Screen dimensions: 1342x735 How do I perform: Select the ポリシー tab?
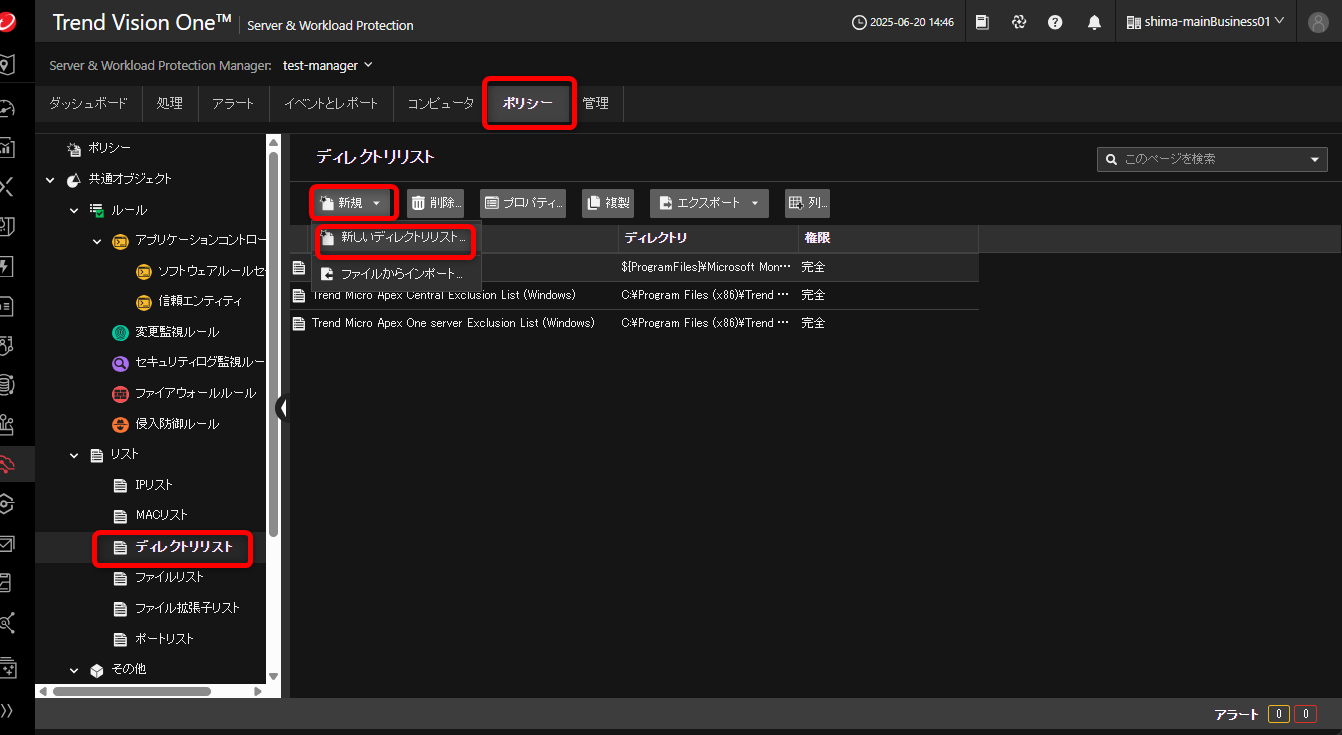coord(529,104)
